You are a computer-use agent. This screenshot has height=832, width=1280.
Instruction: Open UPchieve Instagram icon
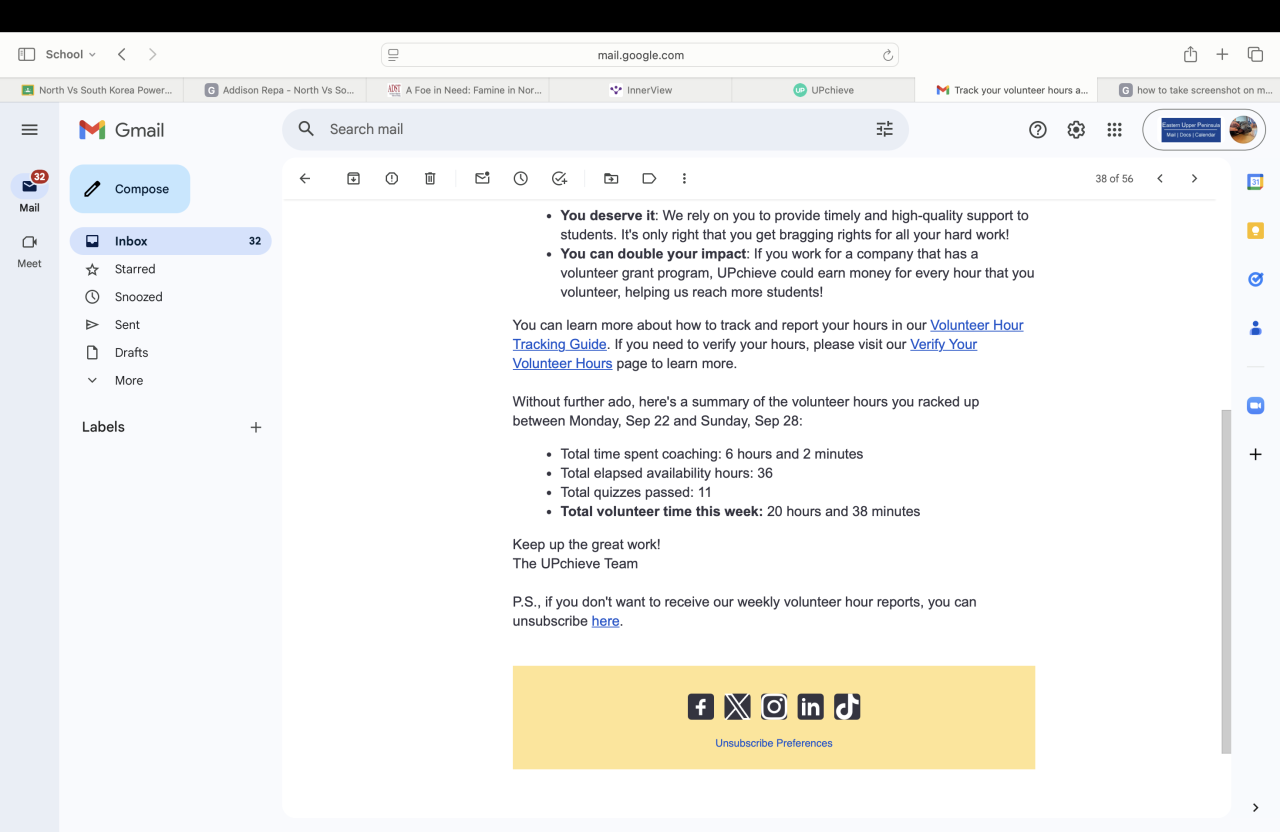[774, 707]
